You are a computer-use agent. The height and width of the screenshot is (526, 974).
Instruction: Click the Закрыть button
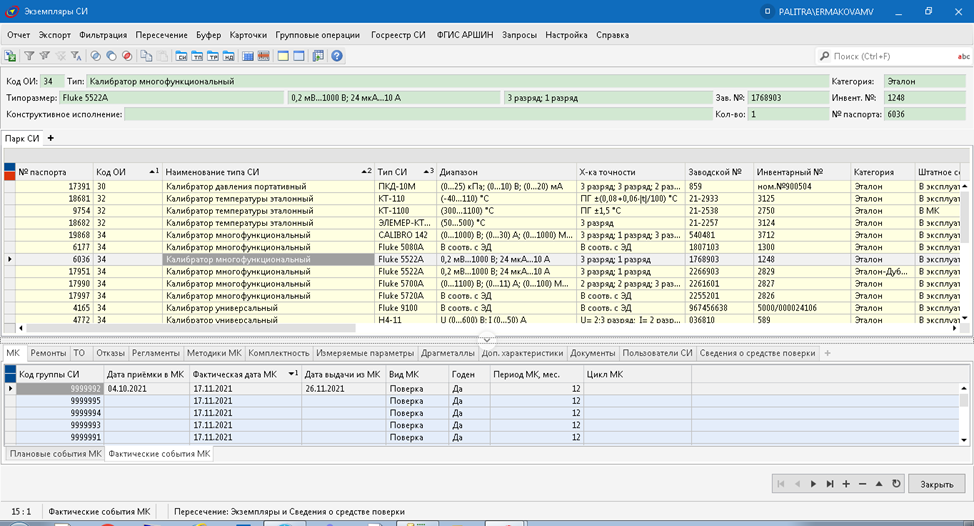point(937,484)
